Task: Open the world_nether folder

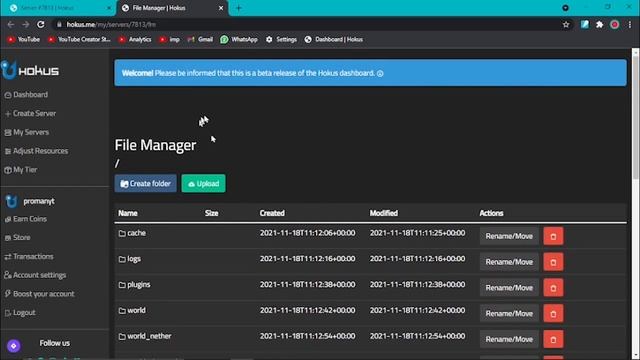Action: coord(145,336)
